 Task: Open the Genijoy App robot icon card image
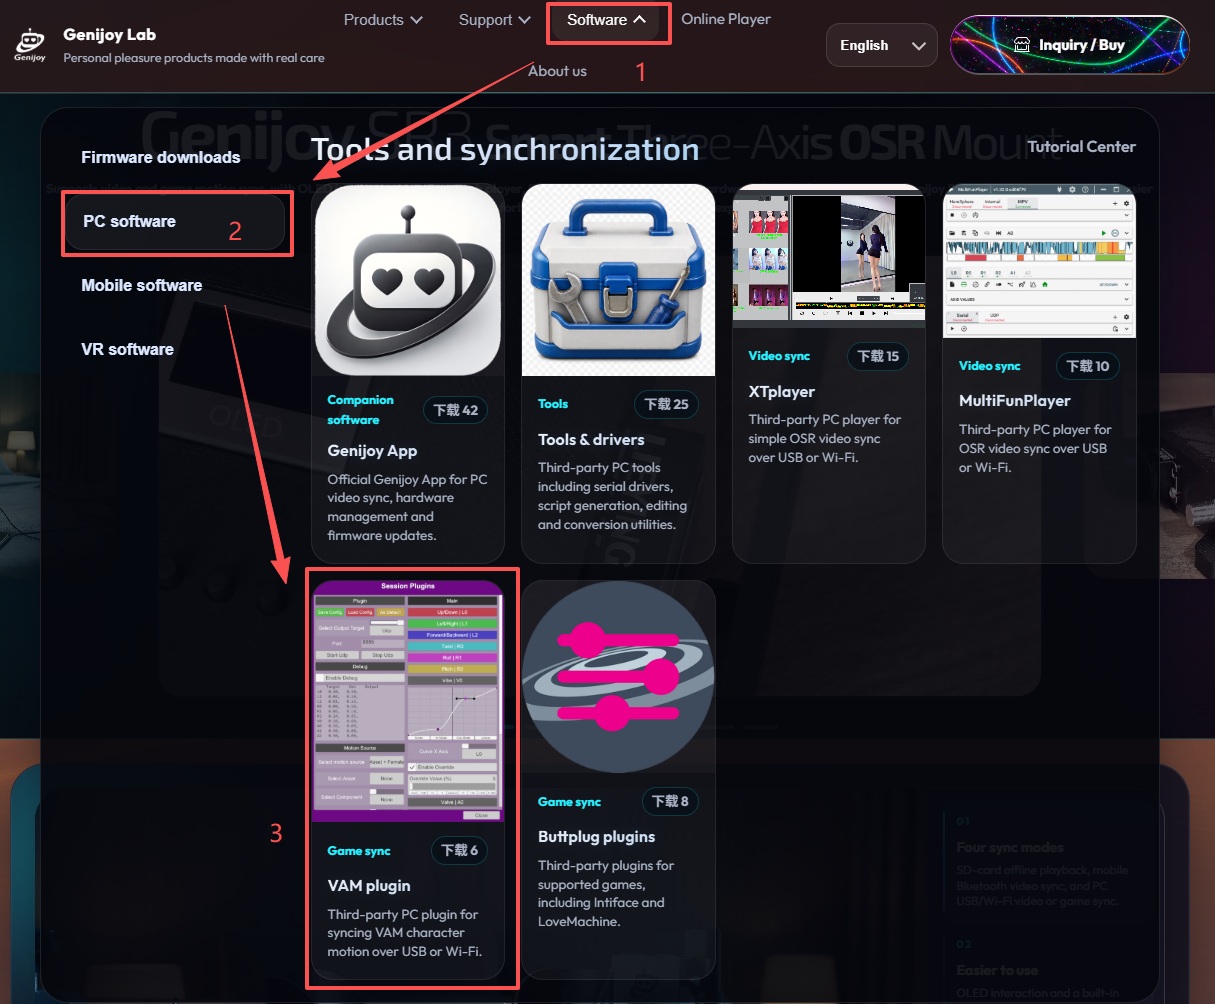(408, 280)
